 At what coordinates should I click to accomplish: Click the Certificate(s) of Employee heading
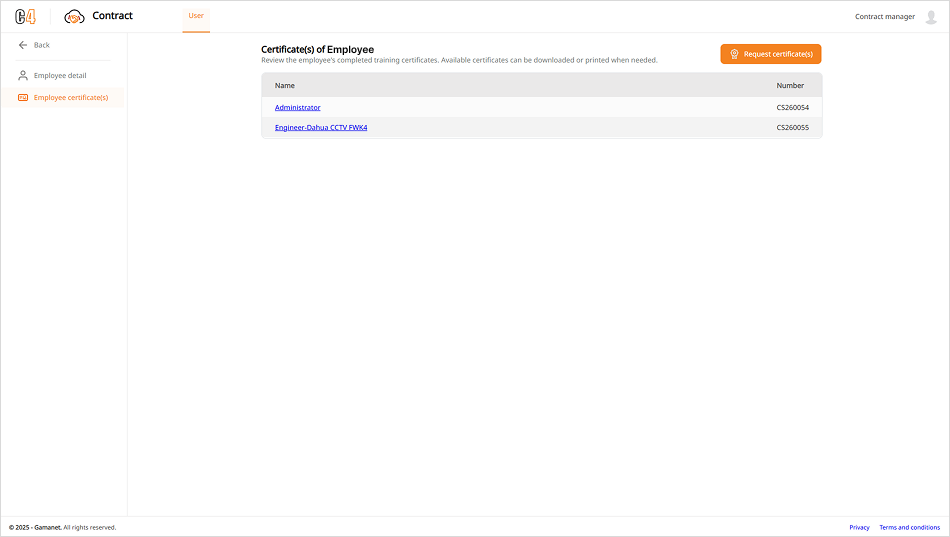tap(317, 50)
